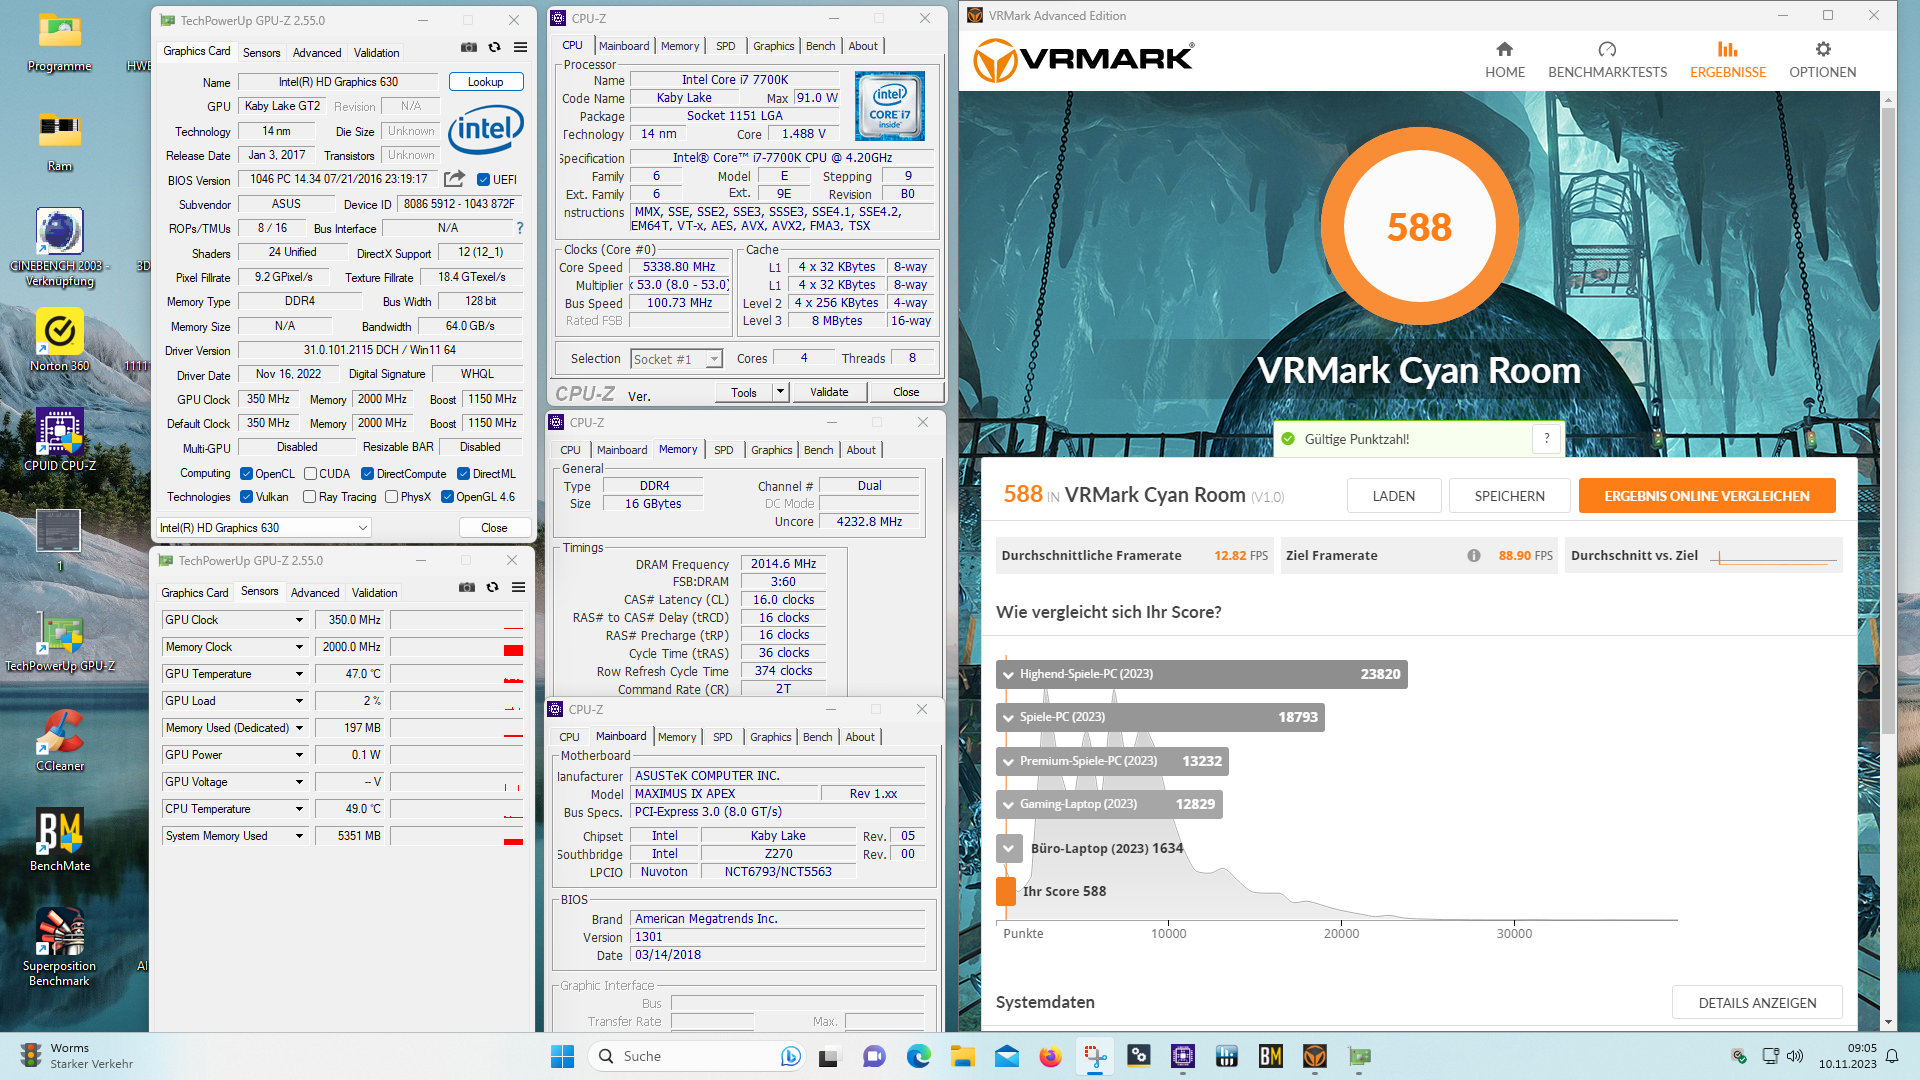This screenshot has height=1080, width=1920.
Task: Click the camera icon in GPU-Z Sensors window
Action: pos(466,587)
